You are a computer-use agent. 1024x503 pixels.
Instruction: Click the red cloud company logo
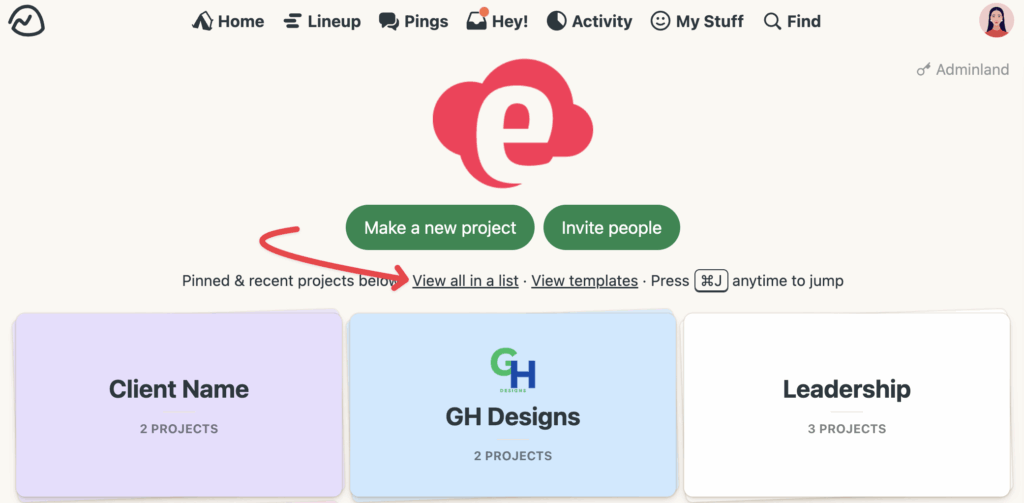pos(512,121)
